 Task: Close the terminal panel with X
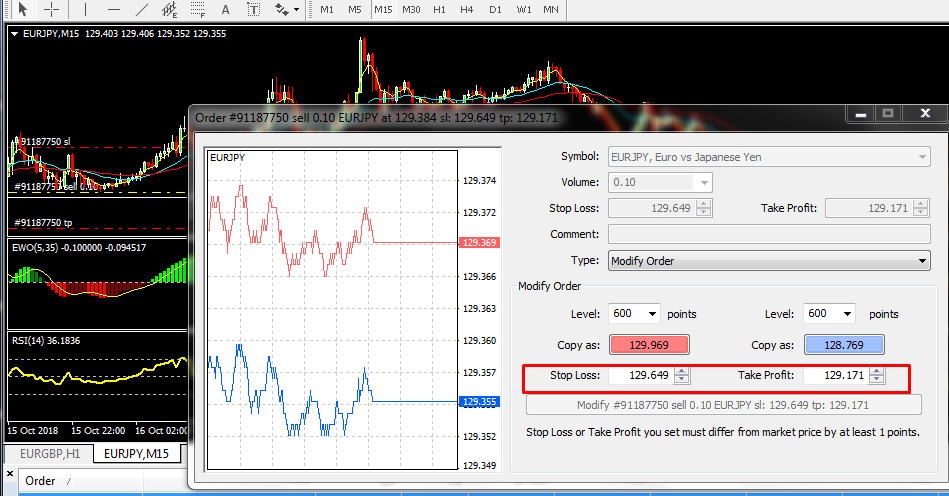[x=10, y=474]
